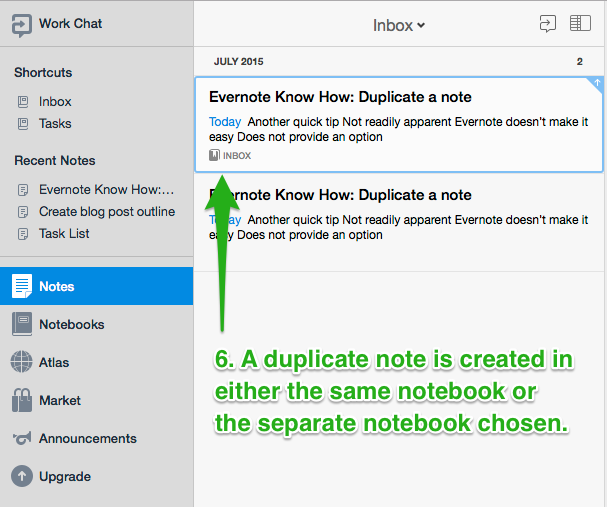Click the Announcements megaphone icon
This screenshot has height=507, width=607.
point(22,438)
